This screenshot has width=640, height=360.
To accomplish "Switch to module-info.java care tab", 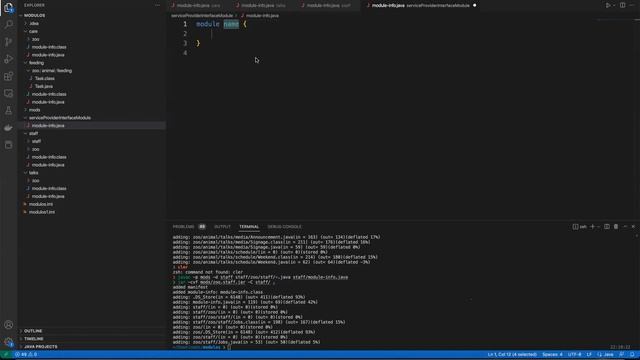I will click(198, 5).
